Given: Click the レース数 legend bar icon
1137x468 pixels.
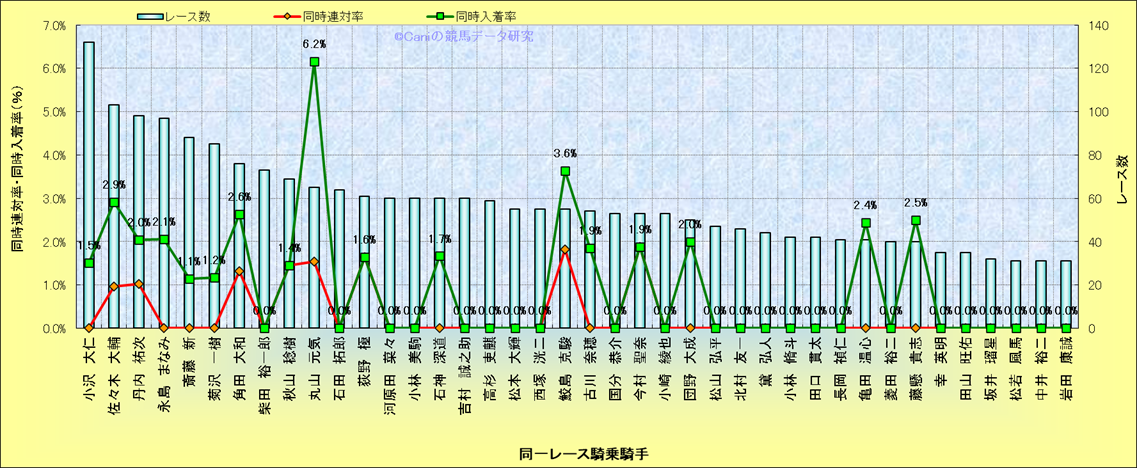Looking at the screenshot, I should [159, 17].
